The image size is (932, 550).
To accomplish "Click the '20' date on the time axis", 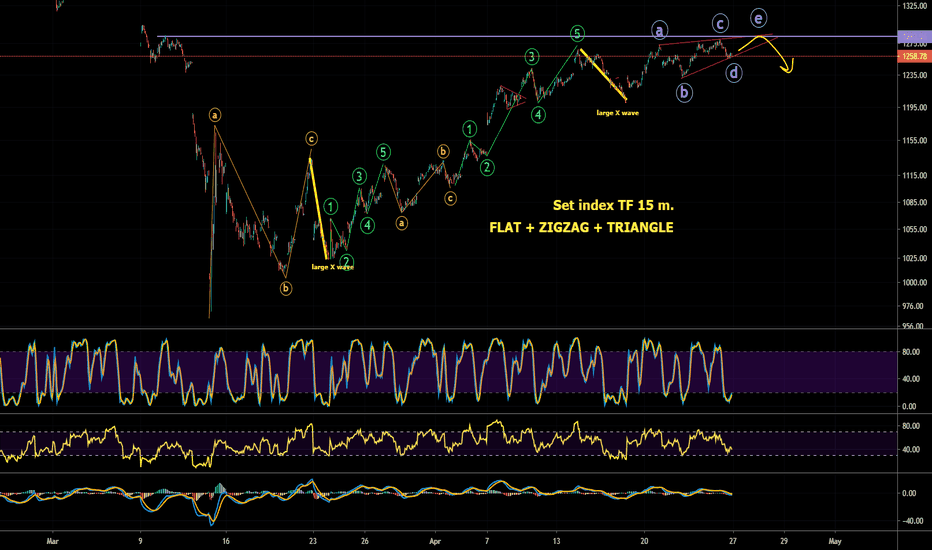I will coord(644,541).
